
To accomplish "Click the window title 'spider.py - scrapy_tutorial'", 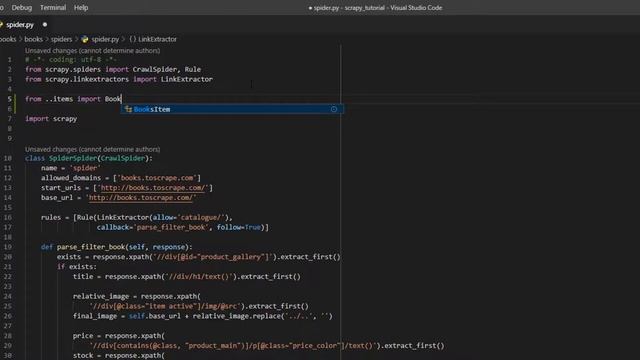I will pos(349,8).
